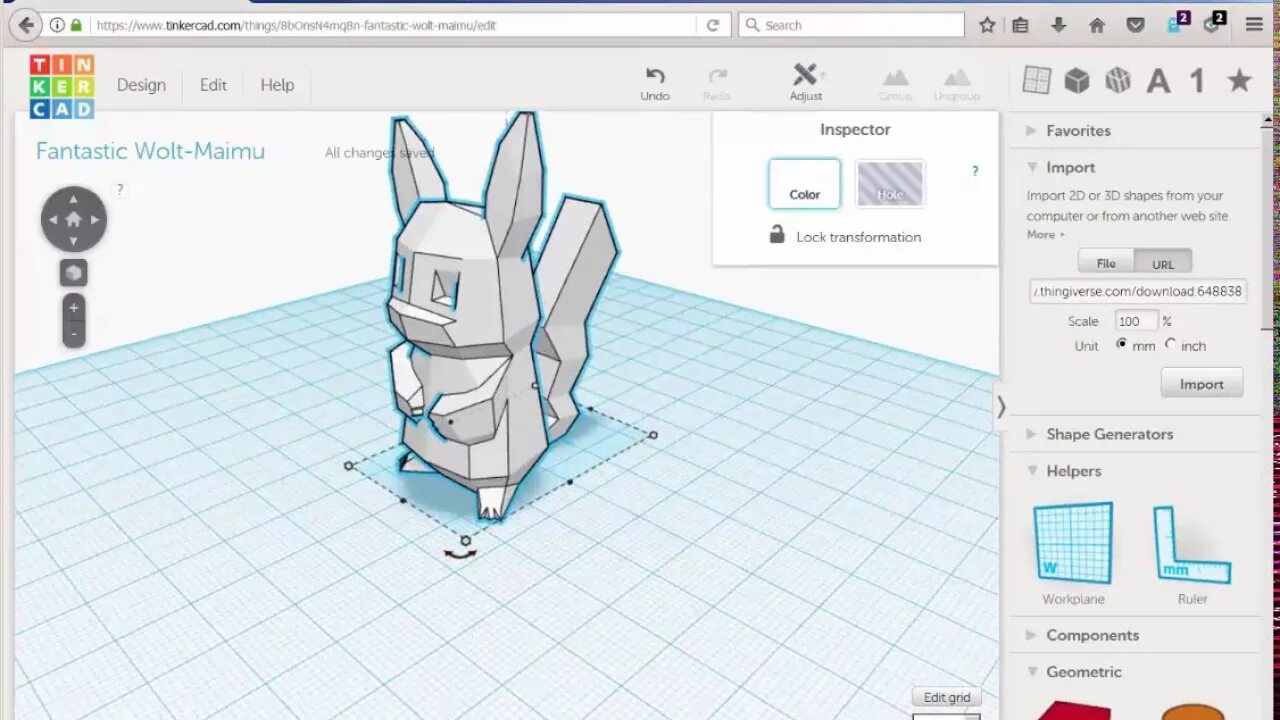Set shape to Hole in Inspector

890,184
